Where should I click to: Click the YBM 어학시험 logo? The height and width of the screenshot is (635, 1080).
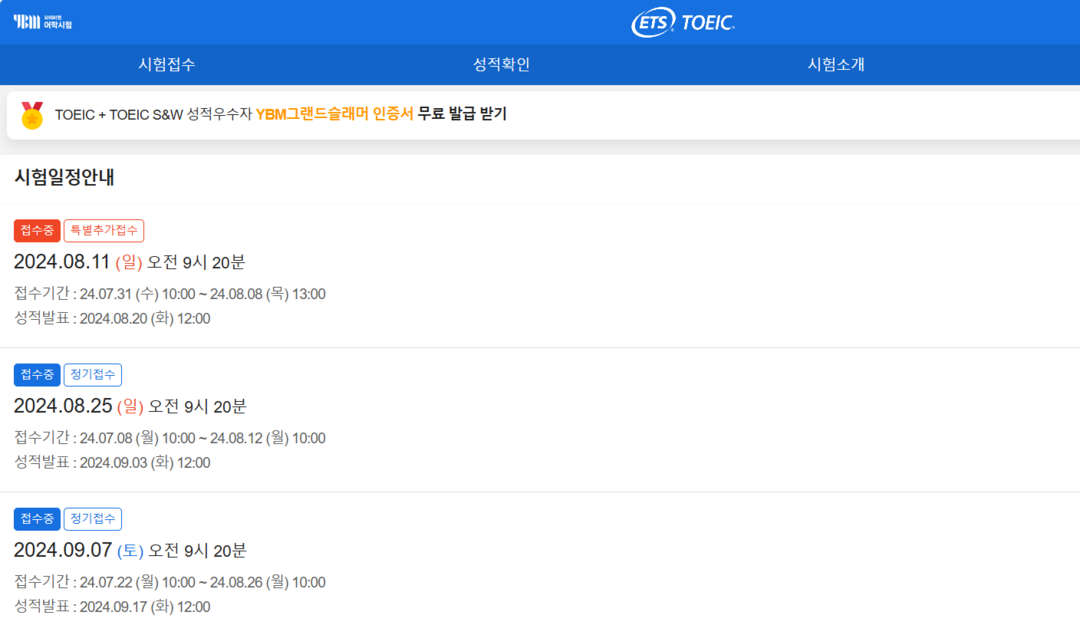(x=42, y=21)
